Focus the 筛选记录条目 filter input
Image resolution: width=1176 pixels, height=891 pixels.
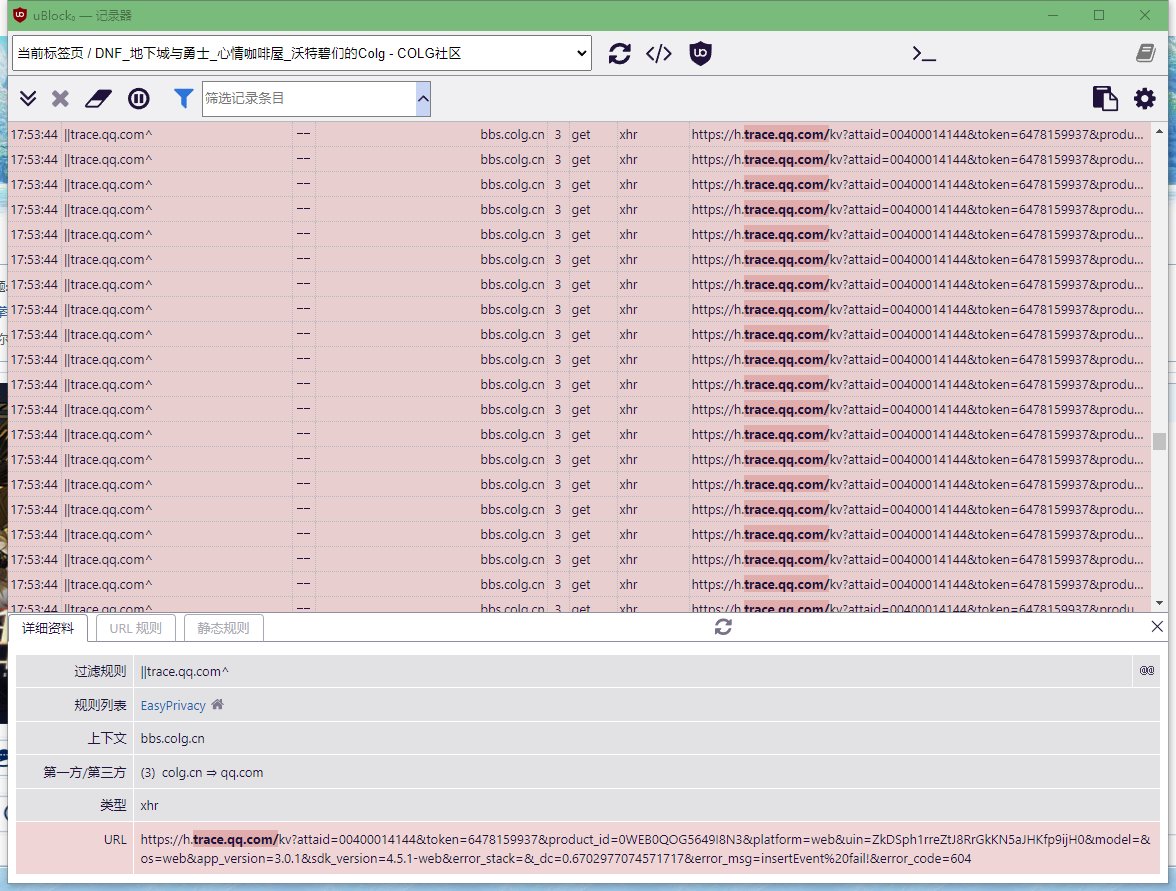[x=309, y=98]
